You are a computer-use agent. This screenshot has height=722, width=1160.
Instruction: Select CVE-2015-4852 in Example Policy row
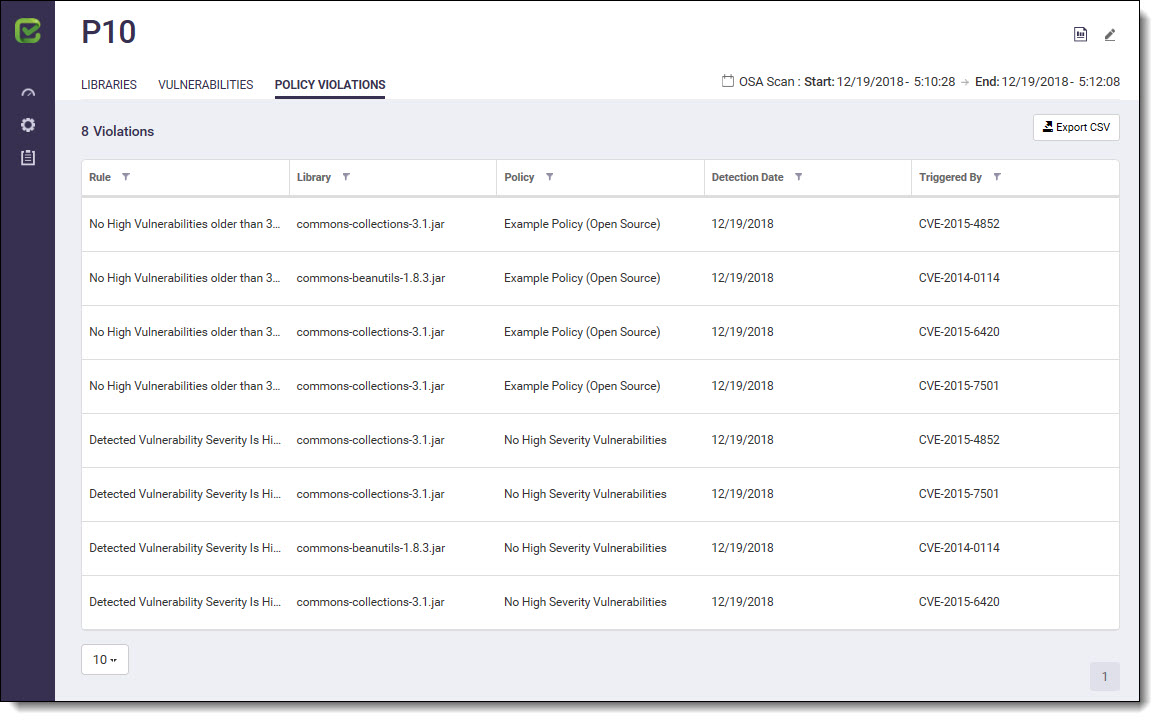[959, 224]
